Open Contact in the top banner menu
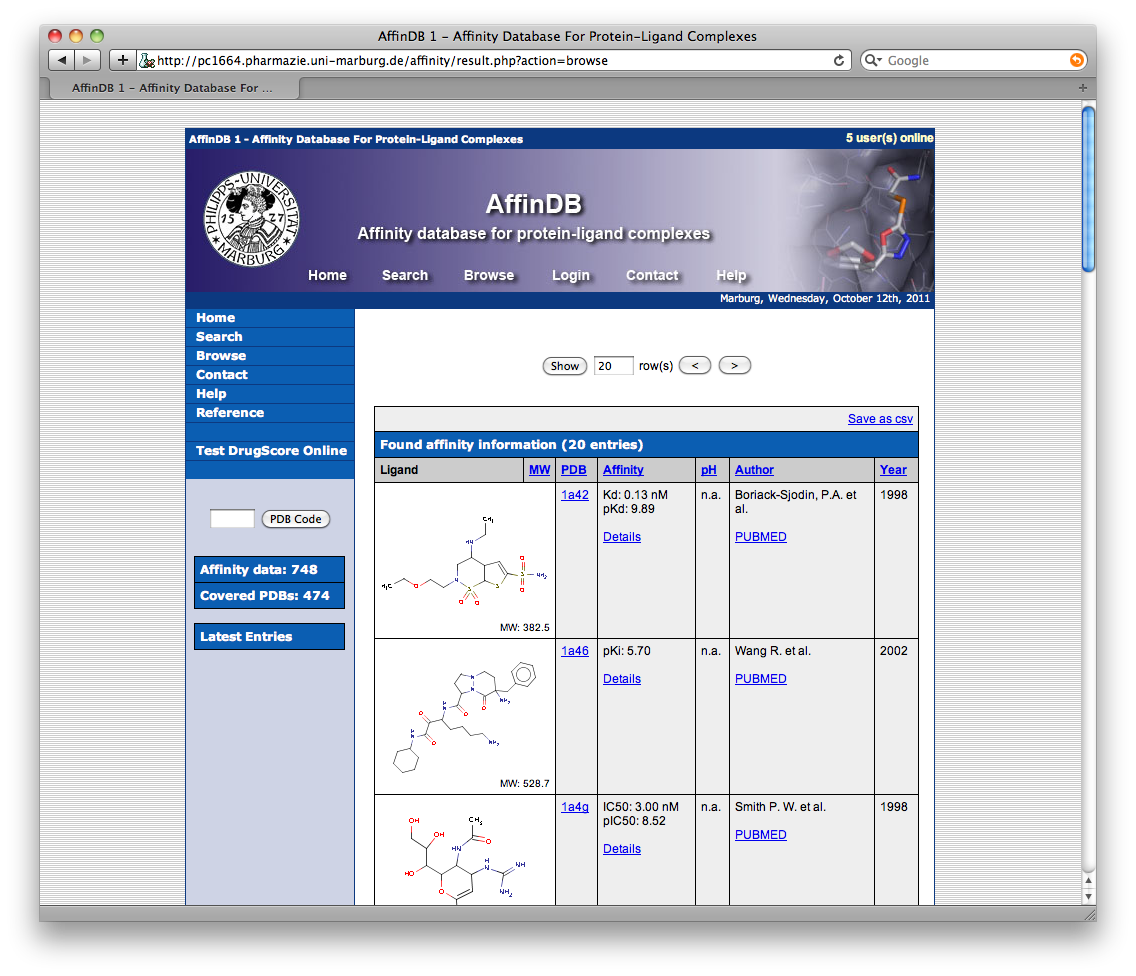 tap(652, 275)
